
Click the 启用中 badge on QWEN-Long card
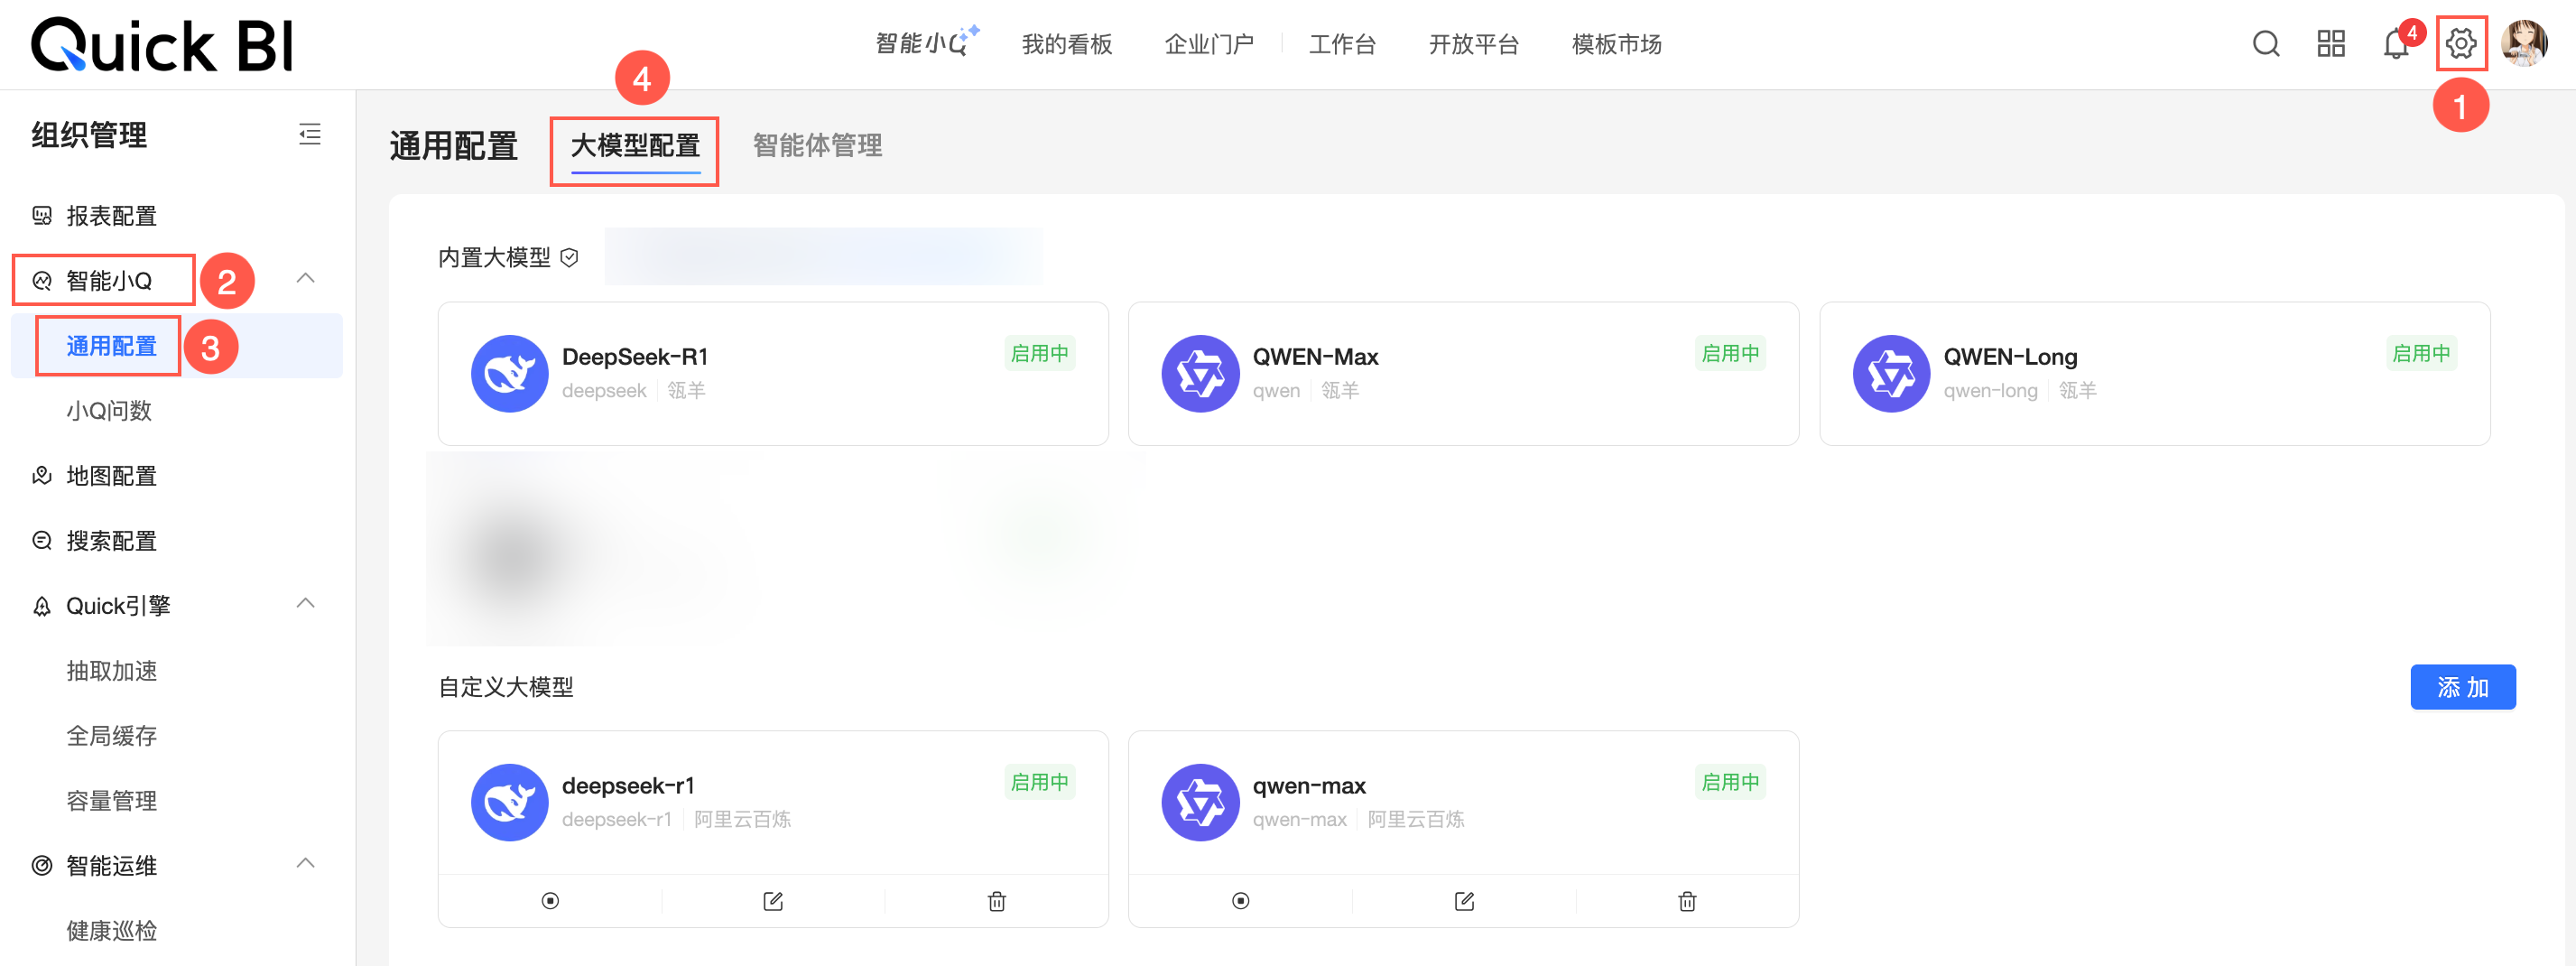(x=2421, y=353)
